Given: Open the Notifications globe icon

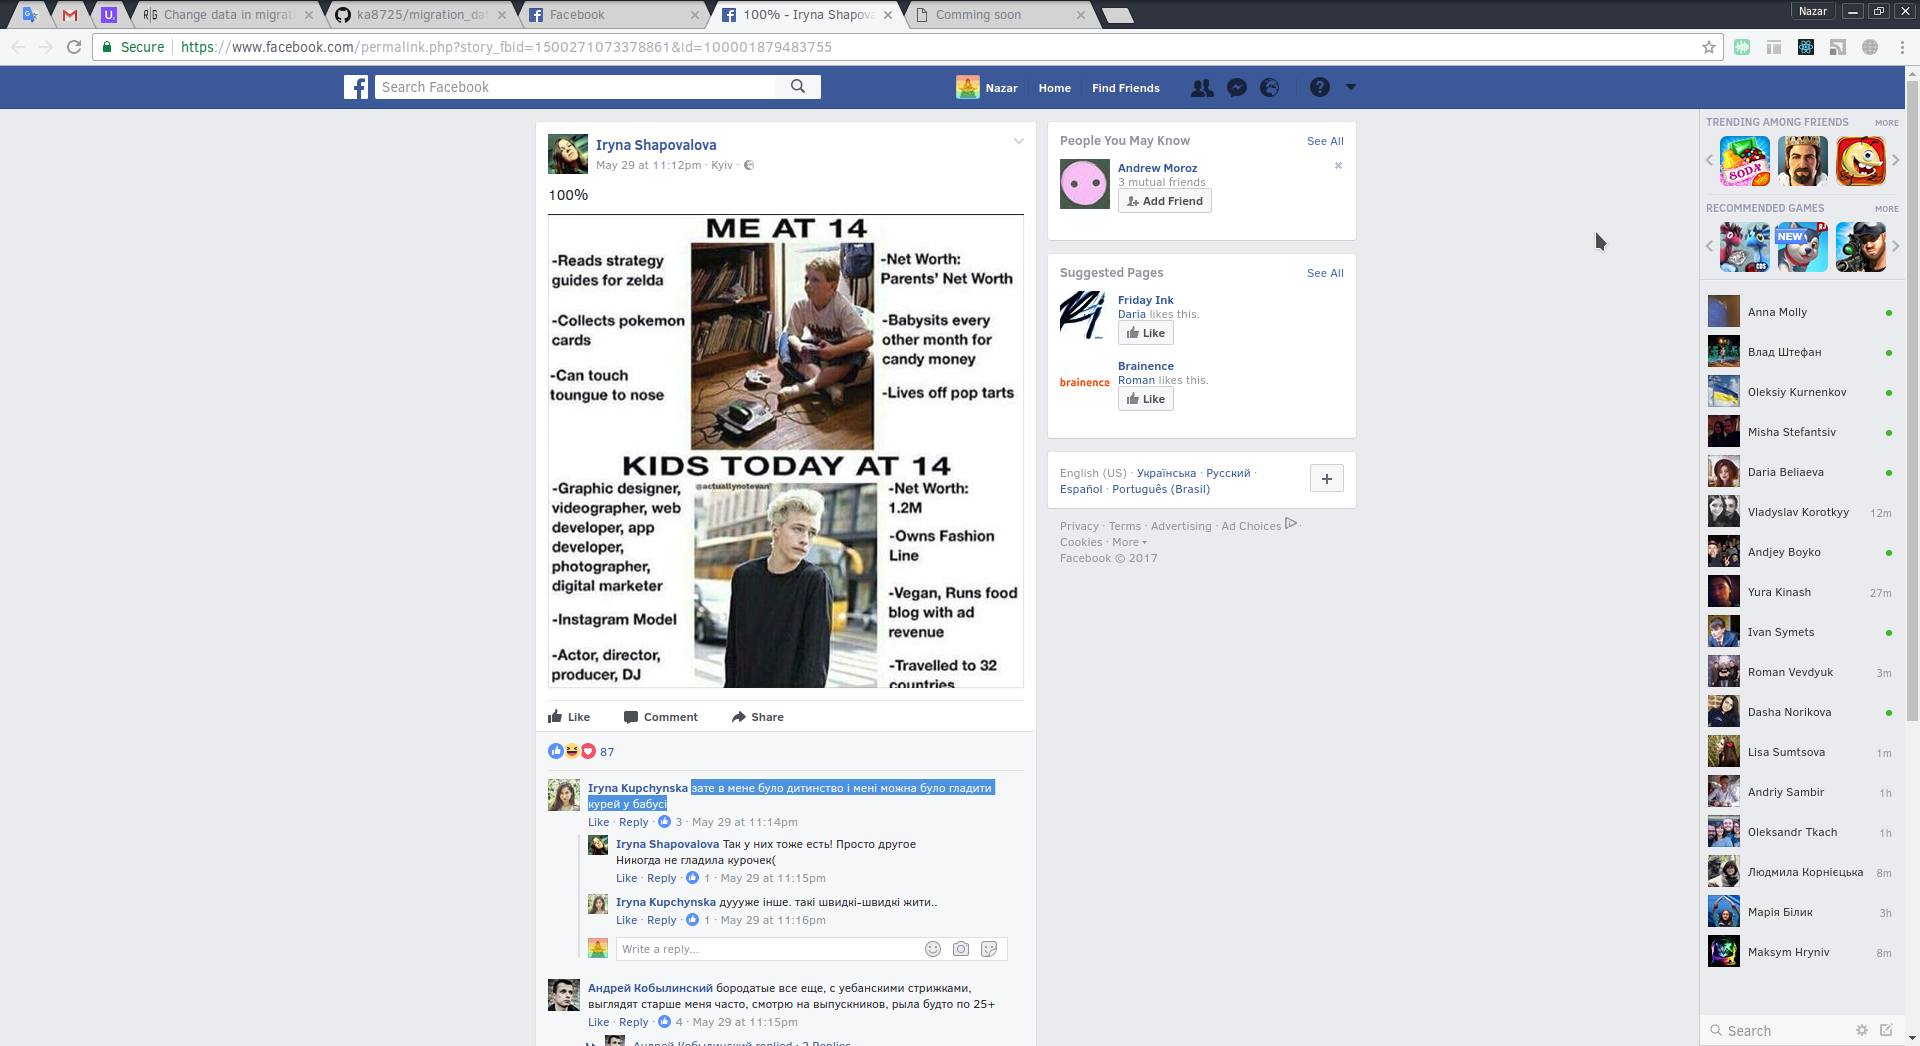Looking at the screenshot, I should (1270, 88).
